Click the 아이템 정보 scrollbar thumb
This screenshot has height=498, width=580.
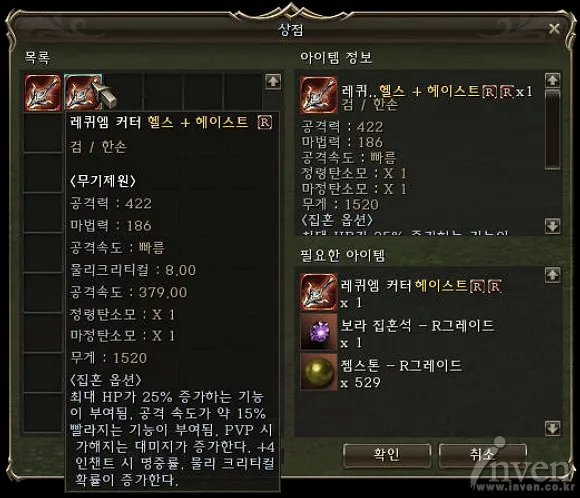click(553, 129)
